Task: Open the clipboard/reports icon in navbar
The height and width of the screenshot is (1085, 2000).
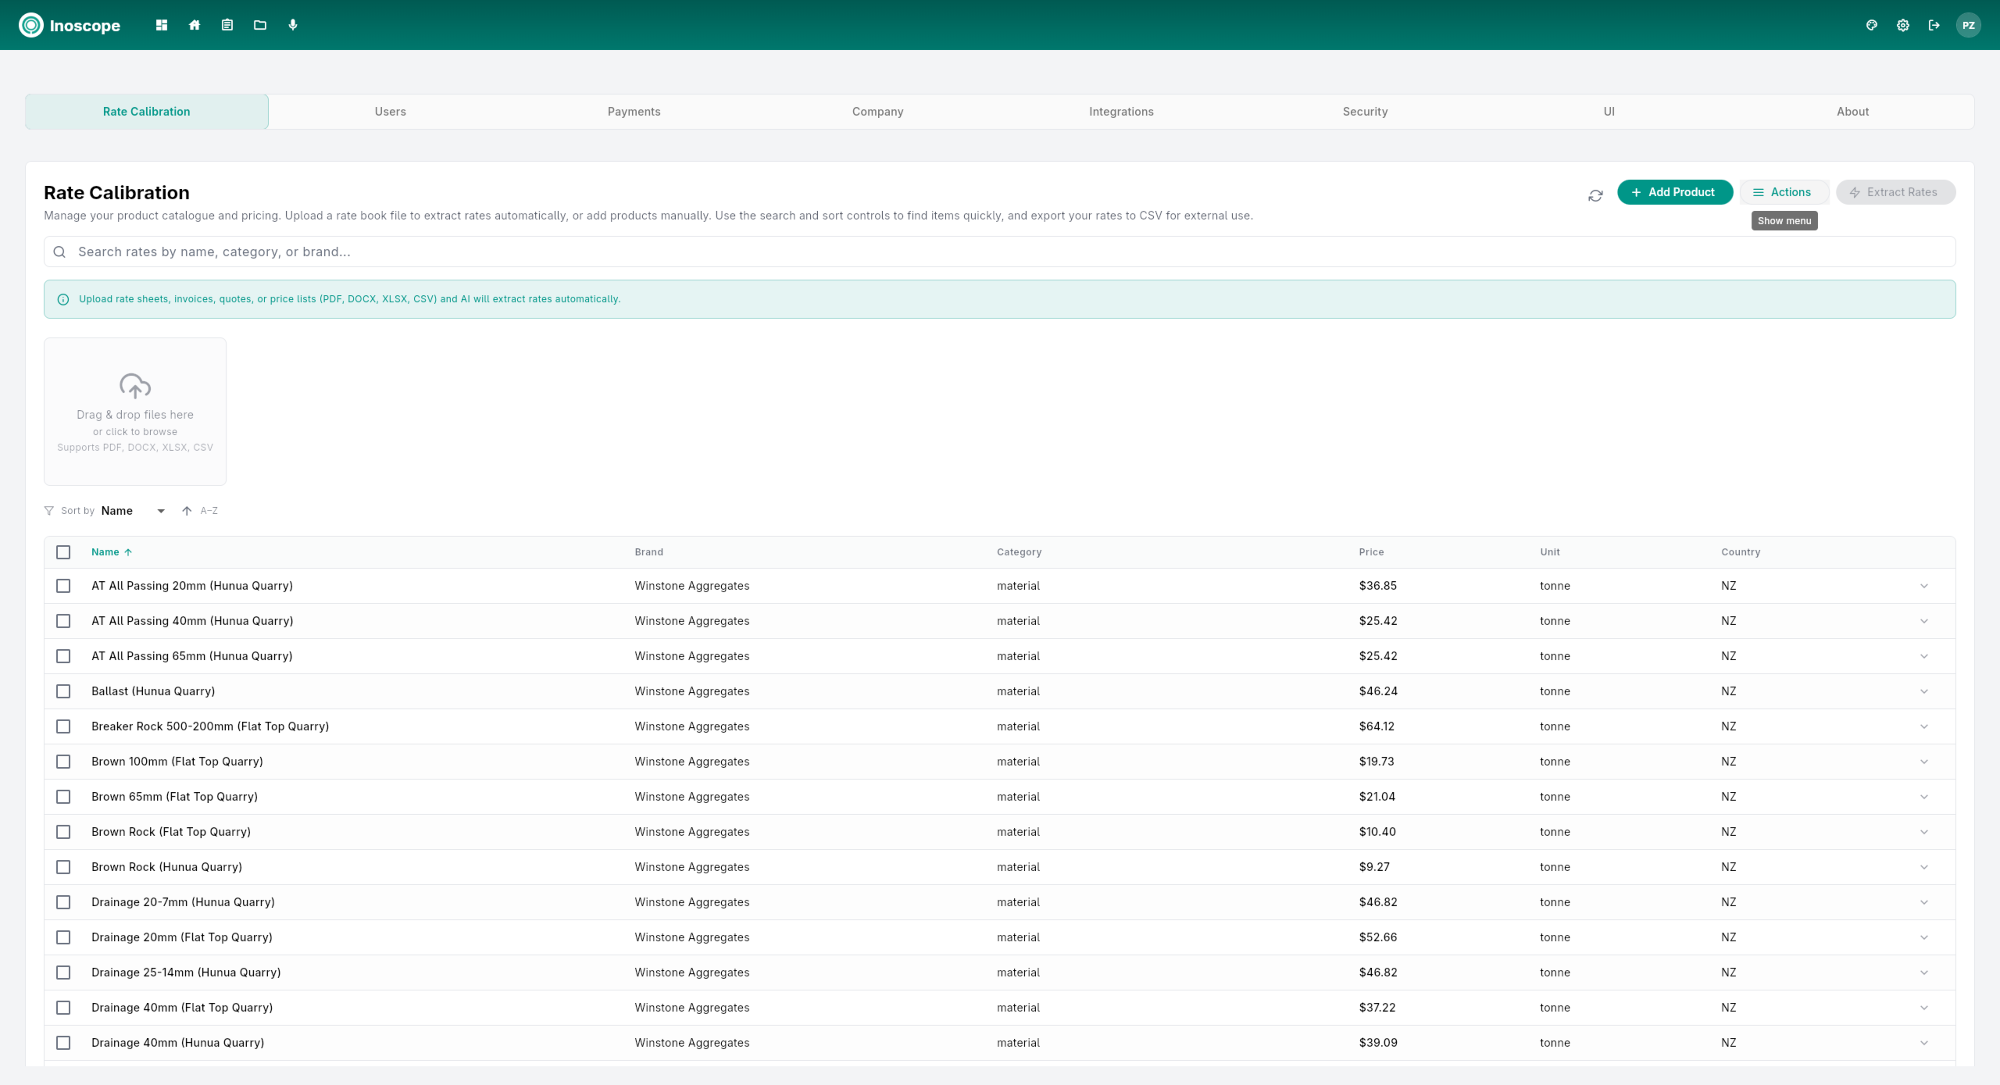Action: [x=227, y=25]
